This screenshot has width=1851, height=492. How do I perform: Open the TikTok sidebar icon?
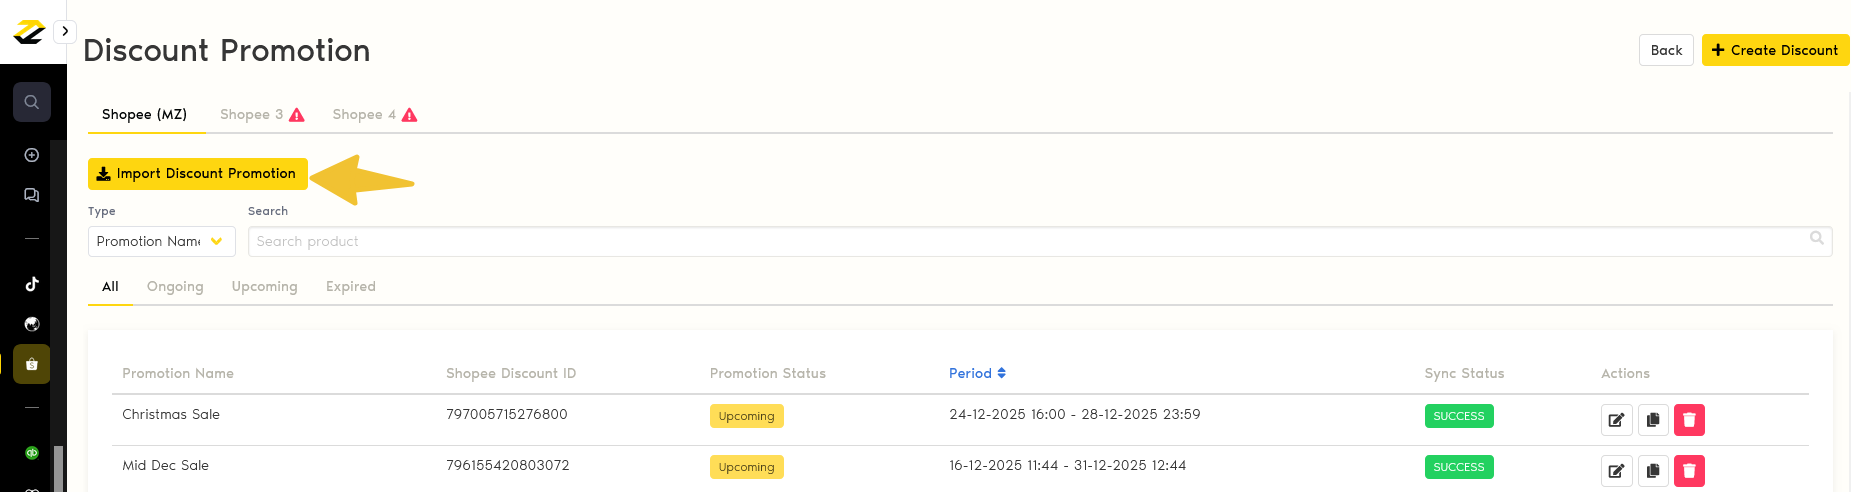click(x=32, y=284)
